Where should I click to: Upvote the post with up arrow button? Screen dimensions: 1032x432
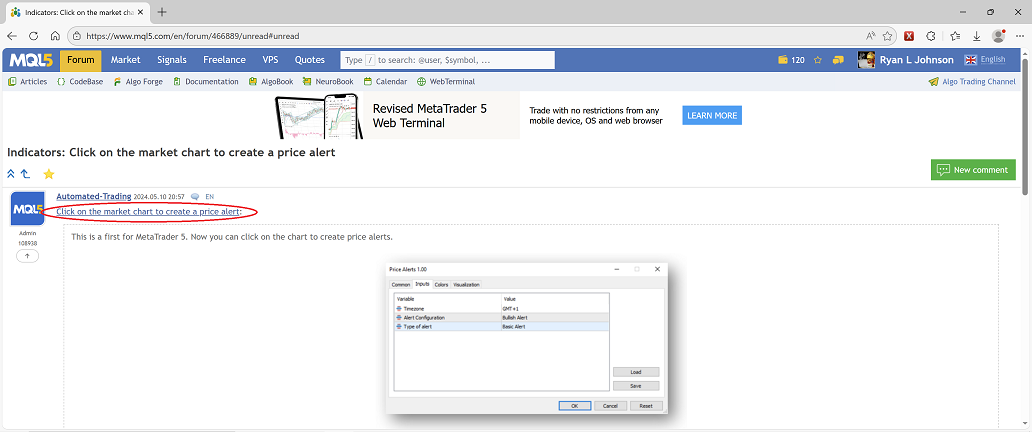(x=28, y=256)
